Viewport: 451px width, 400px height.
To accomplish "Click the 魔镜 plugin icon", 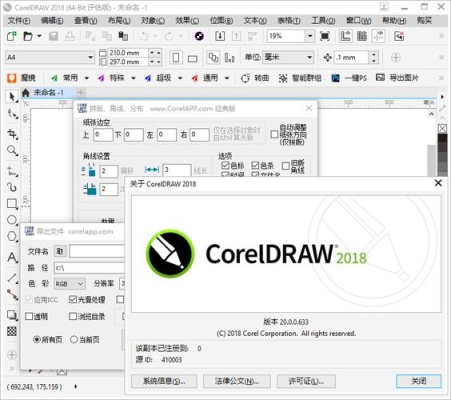I will click(12, 78).
